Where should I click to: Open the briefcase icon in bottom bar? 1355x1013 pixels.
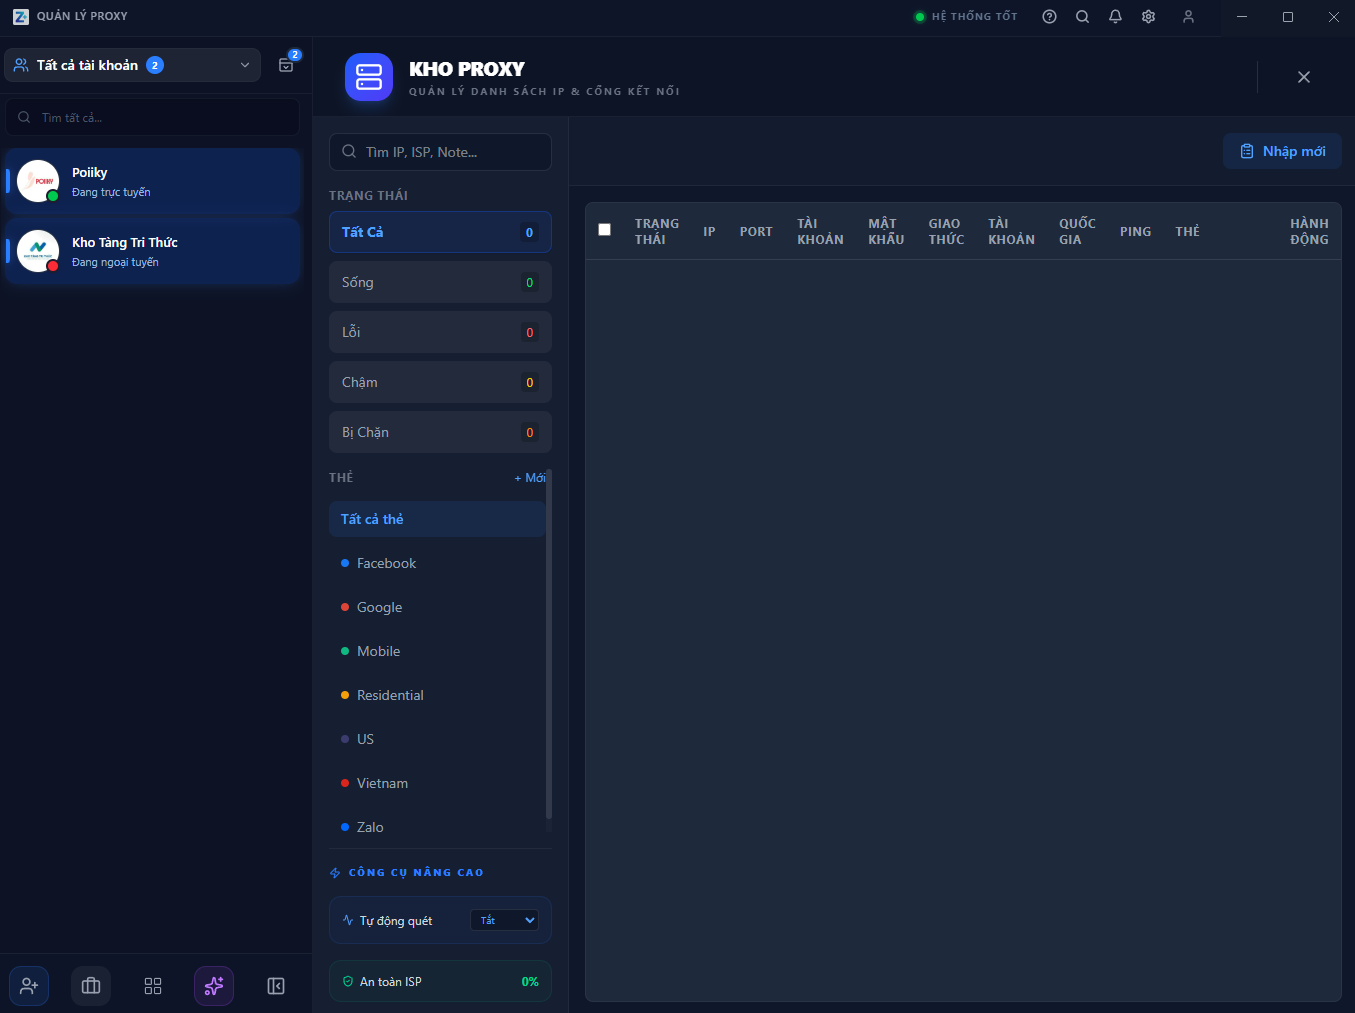pos(91,986)
